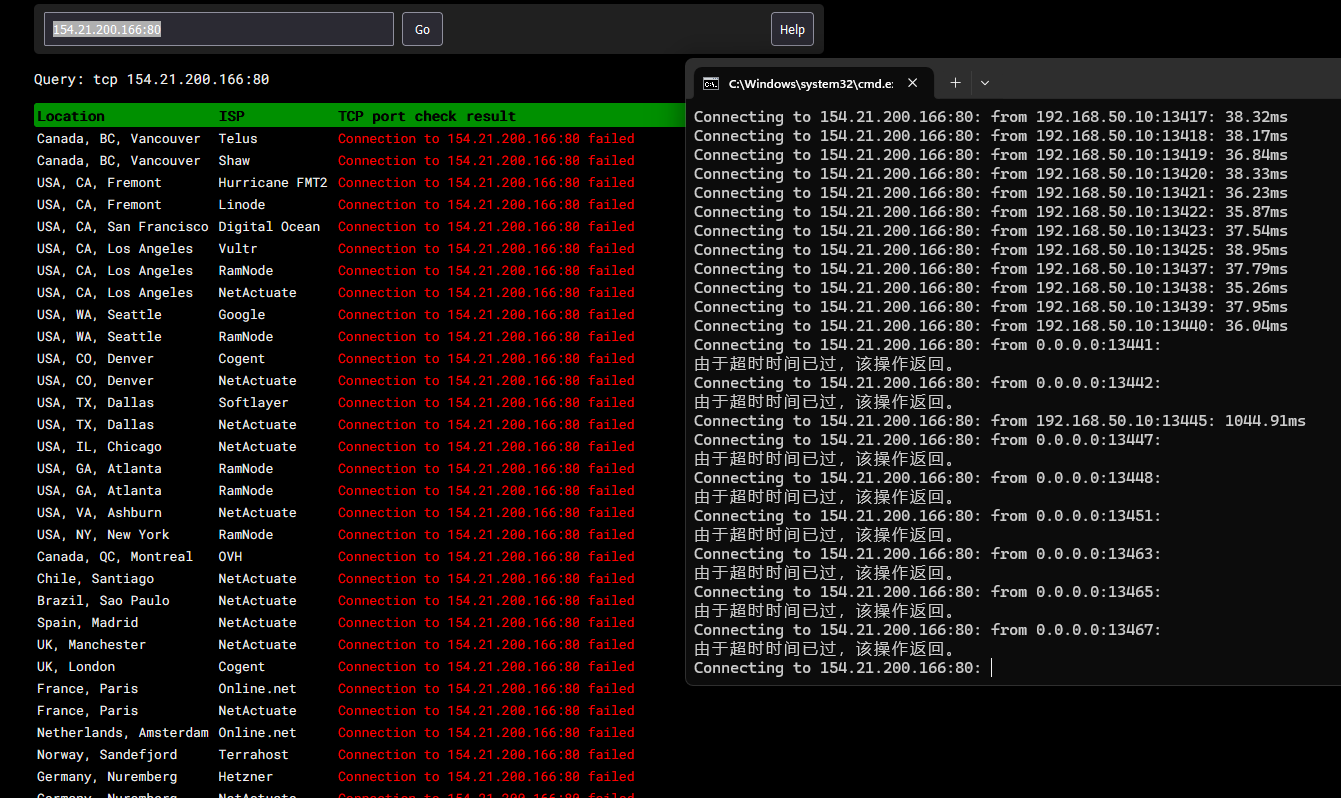
Task: Select the Hetzner ISP cell
Action: pyautogui.click(x=245, y=777)
